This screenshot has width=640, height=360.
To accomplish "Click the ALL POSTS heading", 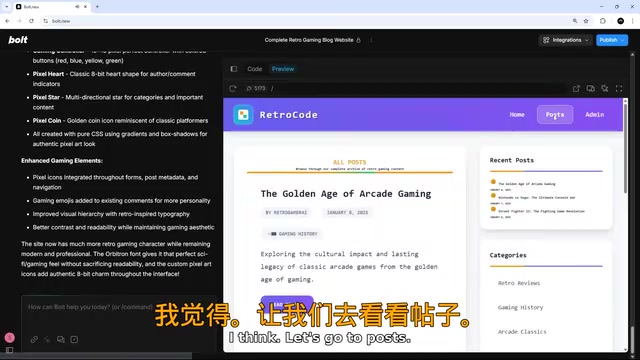I will [350, 162].
